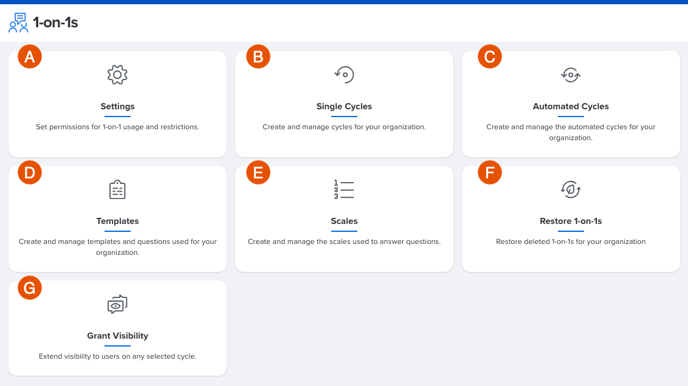This screenshot has height=386, width=688.
Task: Click the orange E marker badge
Action: pos(258,172)
